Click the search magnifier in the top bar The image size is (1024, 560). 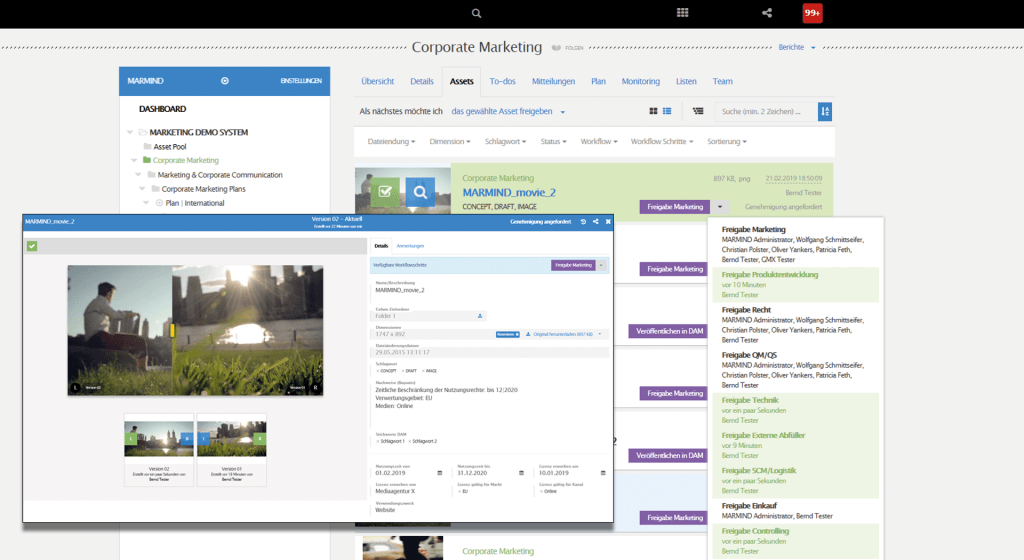pos(477,13)
